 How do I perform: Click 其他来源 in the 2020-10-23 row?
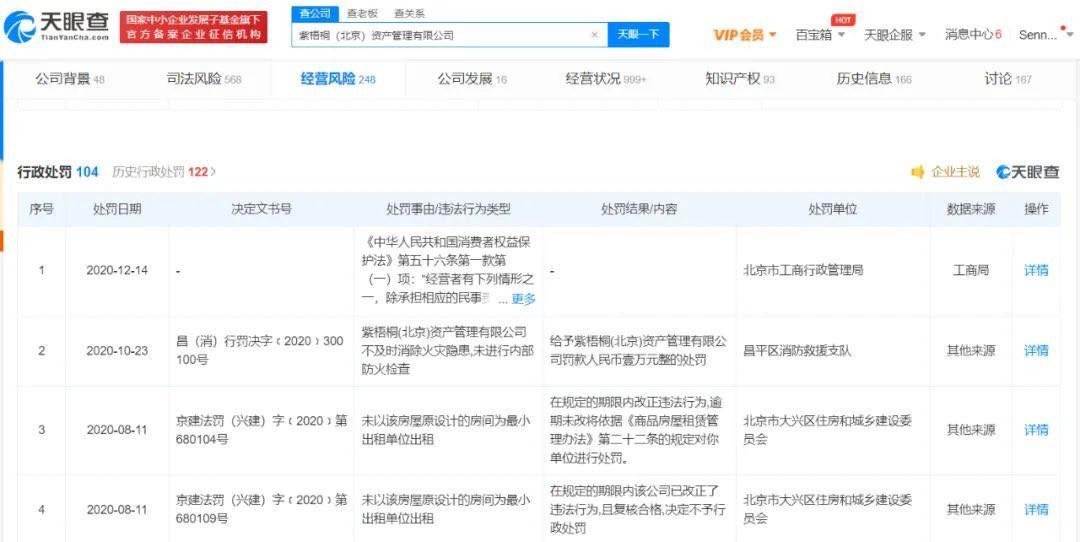(970, 351)
